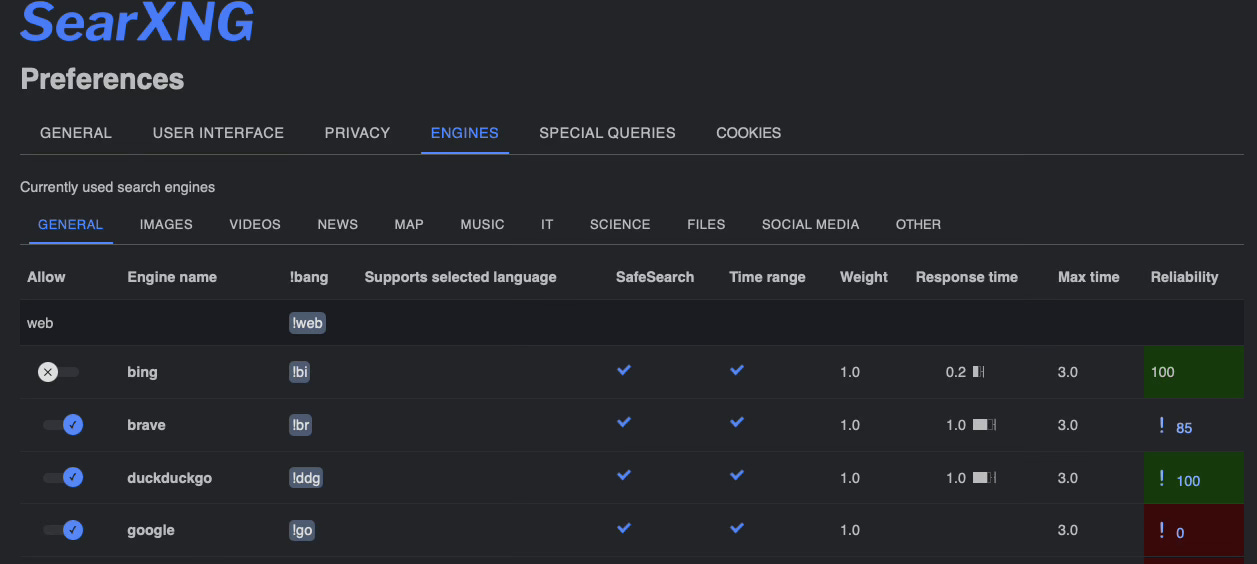The height and width of the screenshot is (564, 1257).
Task: Click duckduckgo's Time range checkmark icon
Action: [x=737, y=475]
